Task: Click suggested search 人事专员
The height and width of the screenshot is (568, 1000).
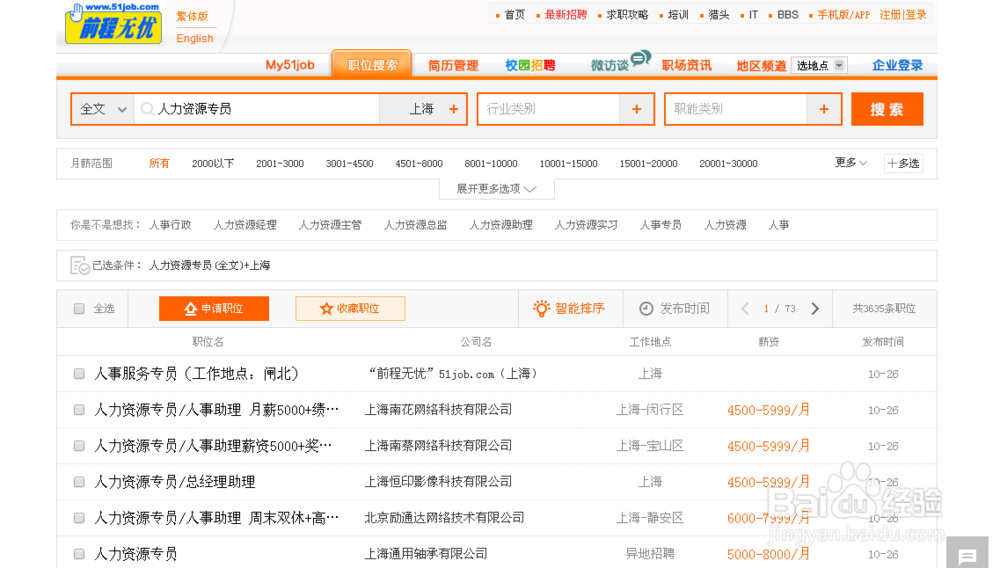Action: (661, 225)
